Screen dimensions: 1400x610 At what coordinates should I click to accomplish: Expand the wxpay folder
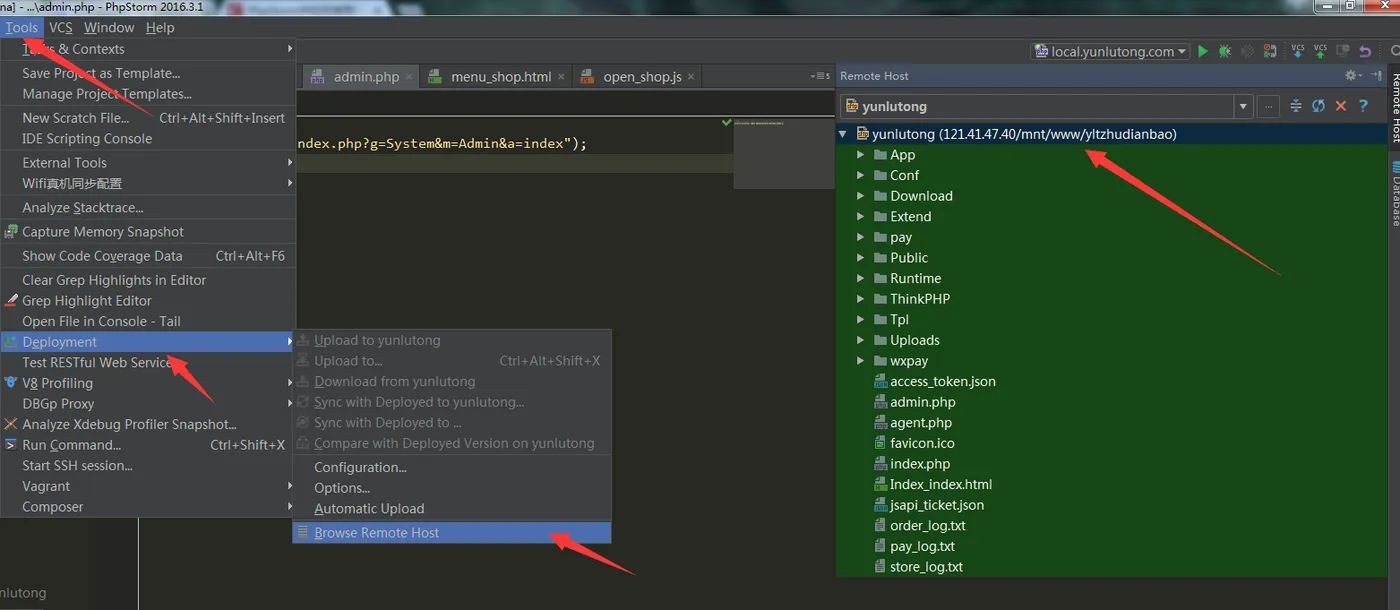tap(860, 361)
